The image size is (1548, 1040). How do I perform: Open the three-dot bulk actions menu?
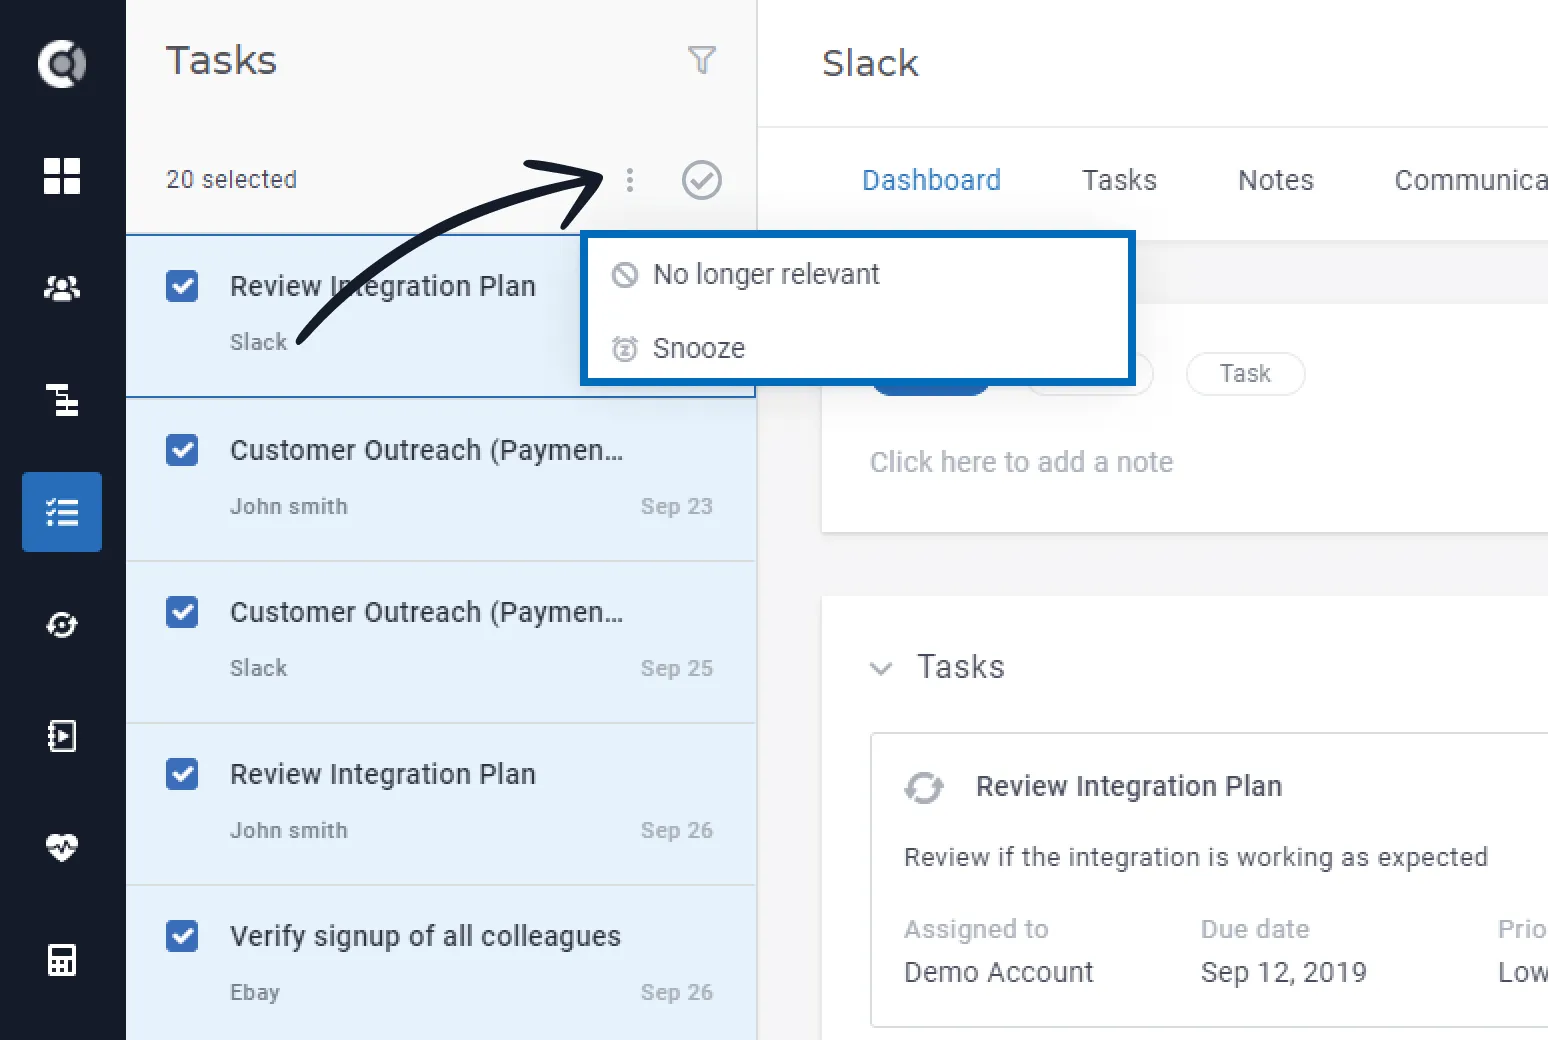click(x=629, y=180)
